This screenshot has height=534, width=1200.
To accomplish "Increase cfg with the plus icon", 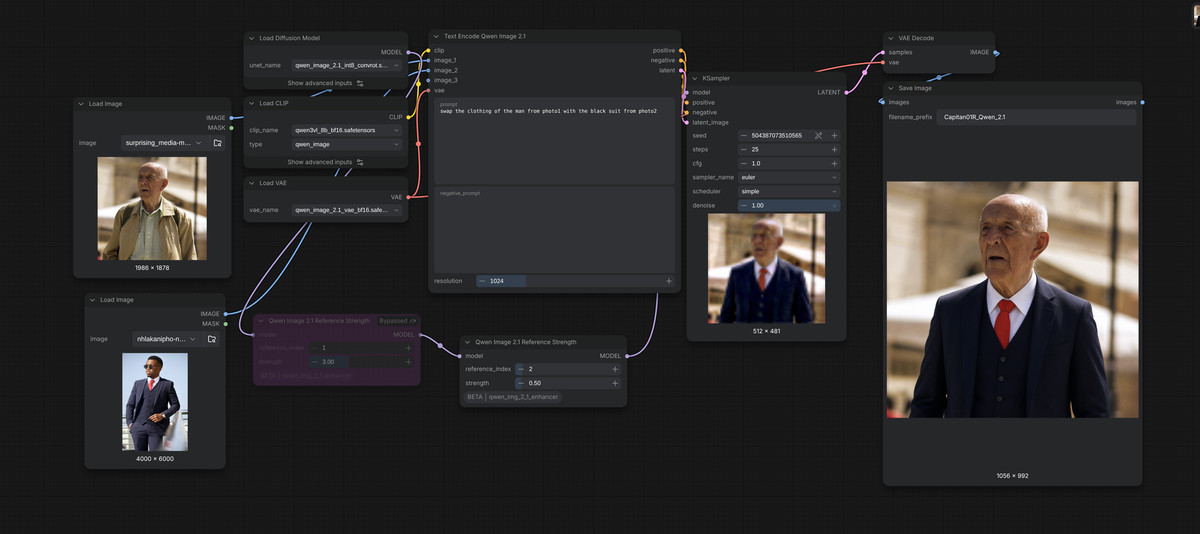I will coord(834,163).
